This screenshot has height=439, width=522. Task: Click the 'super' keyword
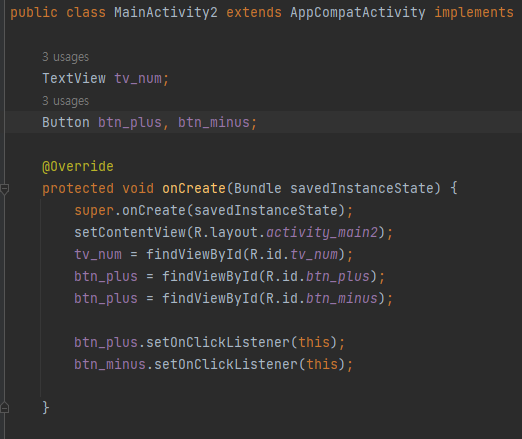click(x=94, y=211)
